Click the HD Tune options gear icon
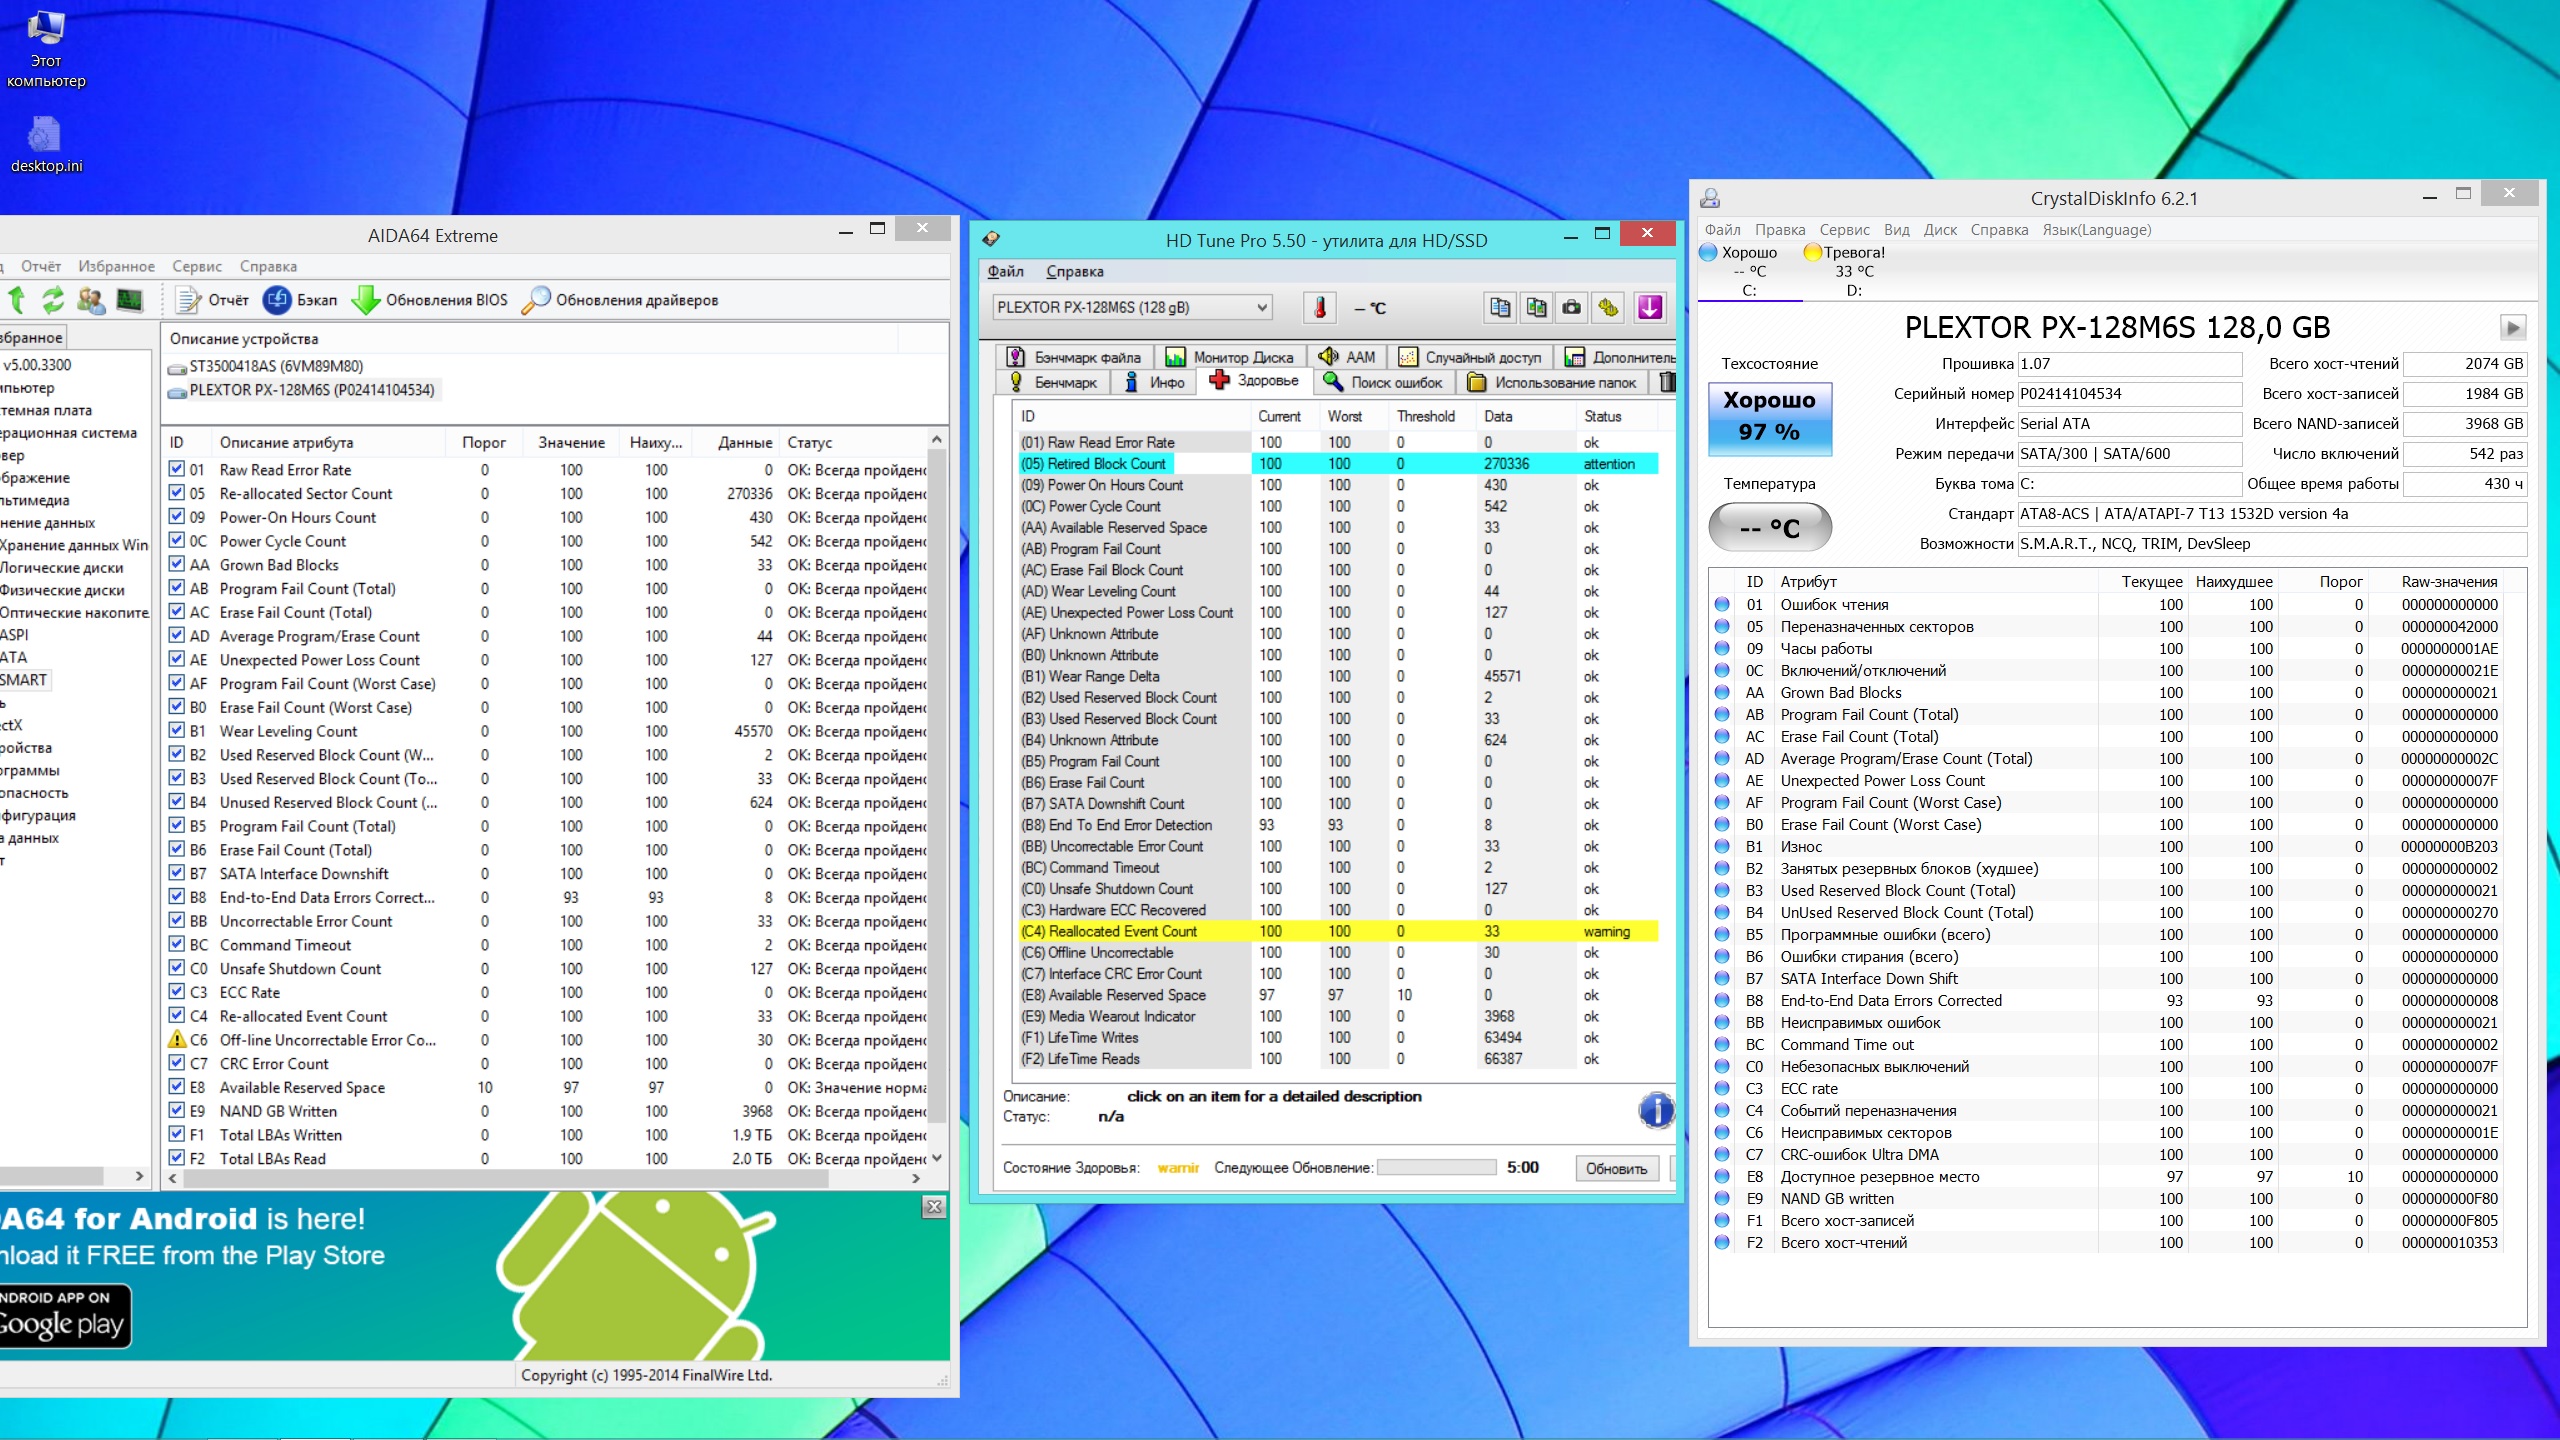 pos(1608,308)
